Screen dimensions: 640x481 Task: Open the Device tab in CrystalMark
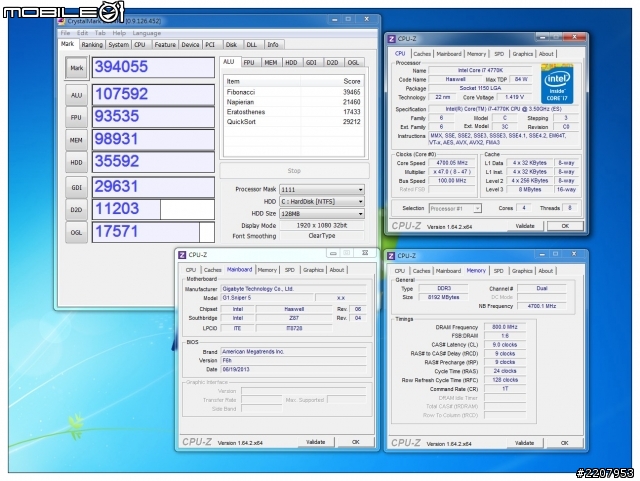click(x=190, y=45)
